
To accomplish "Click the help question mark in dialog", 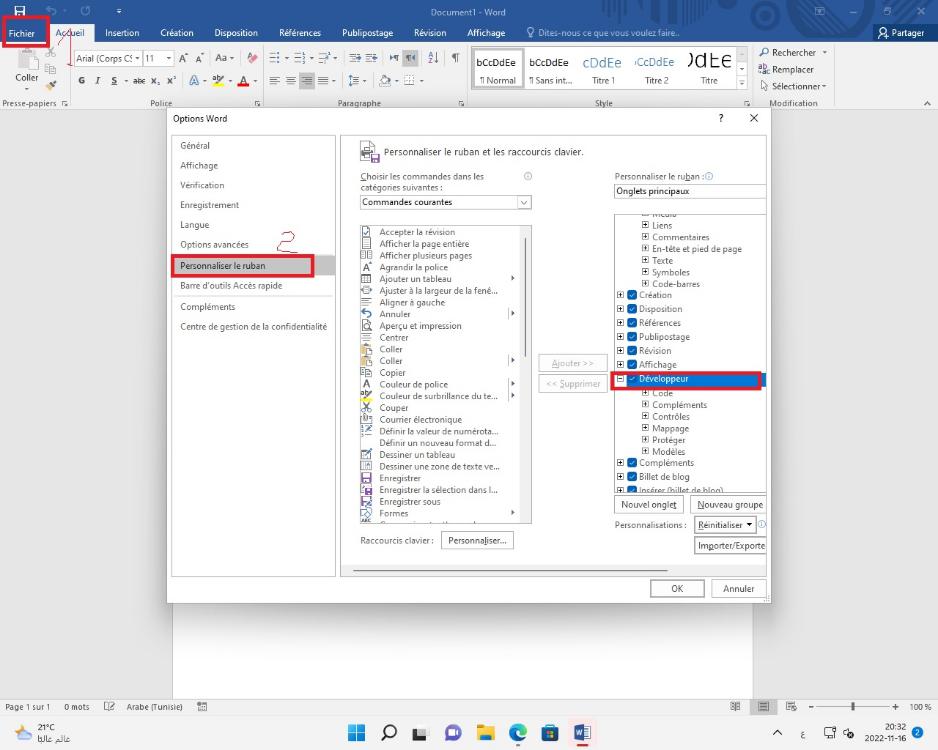I will tap(721, 118).
